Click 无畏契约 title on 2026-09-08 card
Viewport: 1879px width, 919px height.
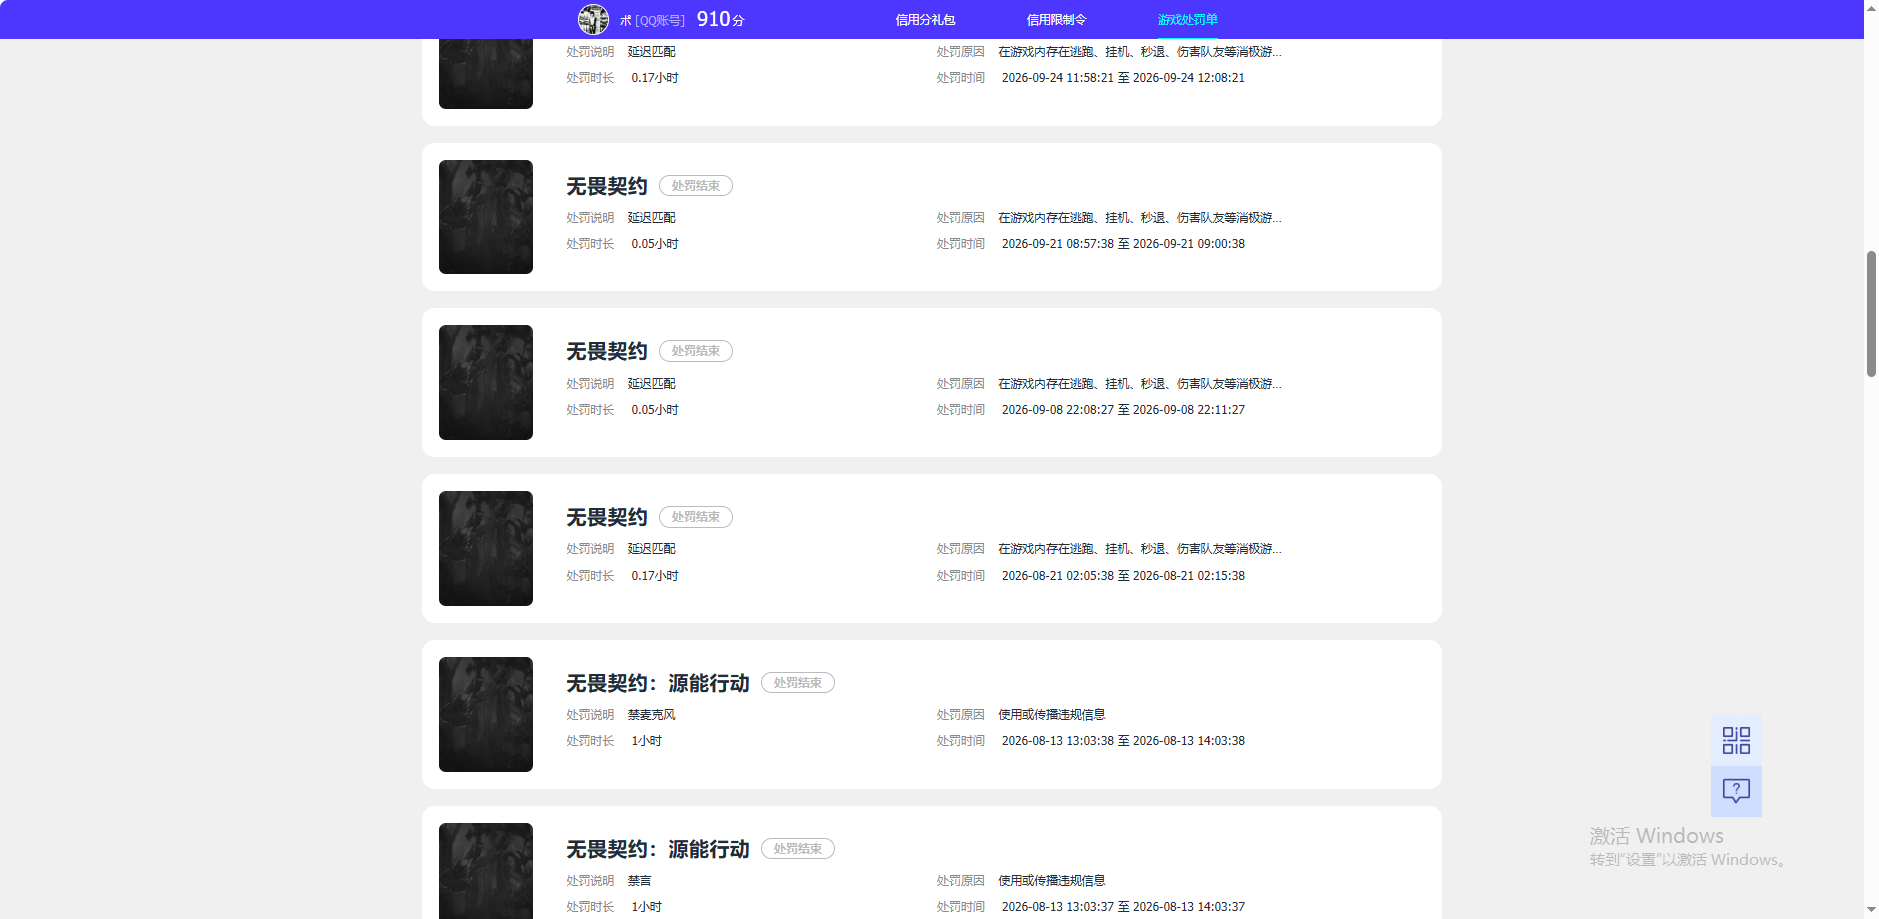tap(607, 351)
